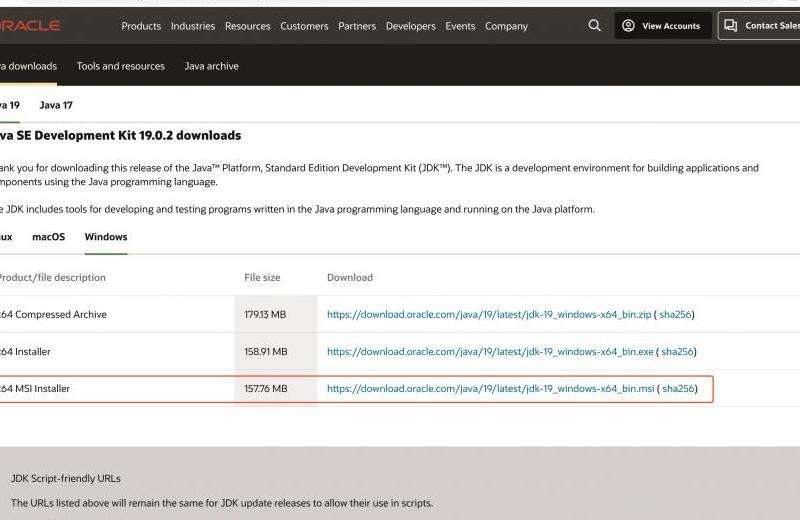Open the Customers menu
Image resolution: width=800 pixels, height=520 pixels.
(x=304, y=26)
